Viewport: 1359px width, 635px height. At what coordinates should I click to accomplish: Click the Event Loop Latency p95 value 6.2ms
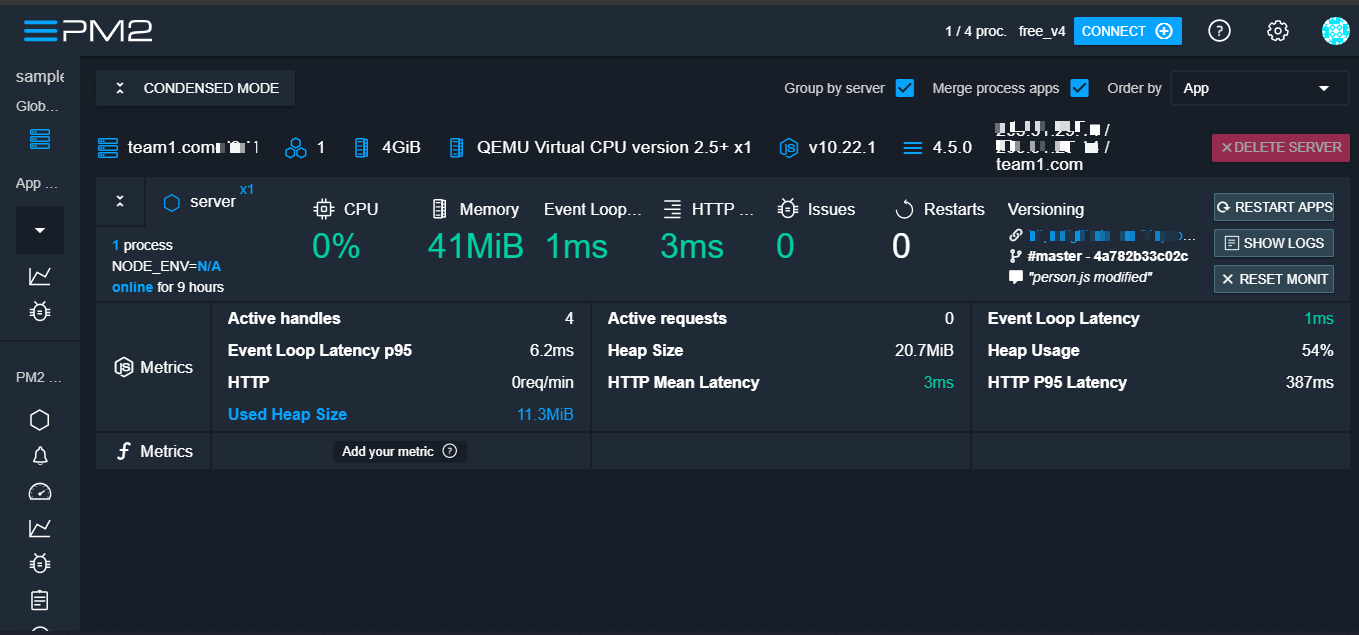click(x=552, y=351)
